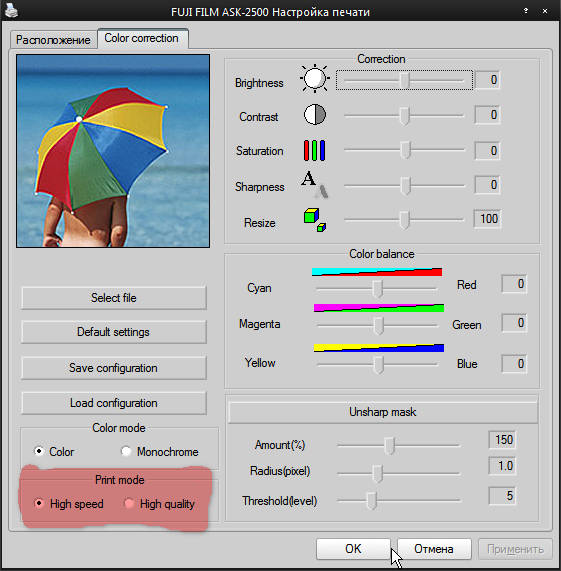Click the Amount(%) value field
The width and height of the screenshot is (561, 571).
(503, 440)
